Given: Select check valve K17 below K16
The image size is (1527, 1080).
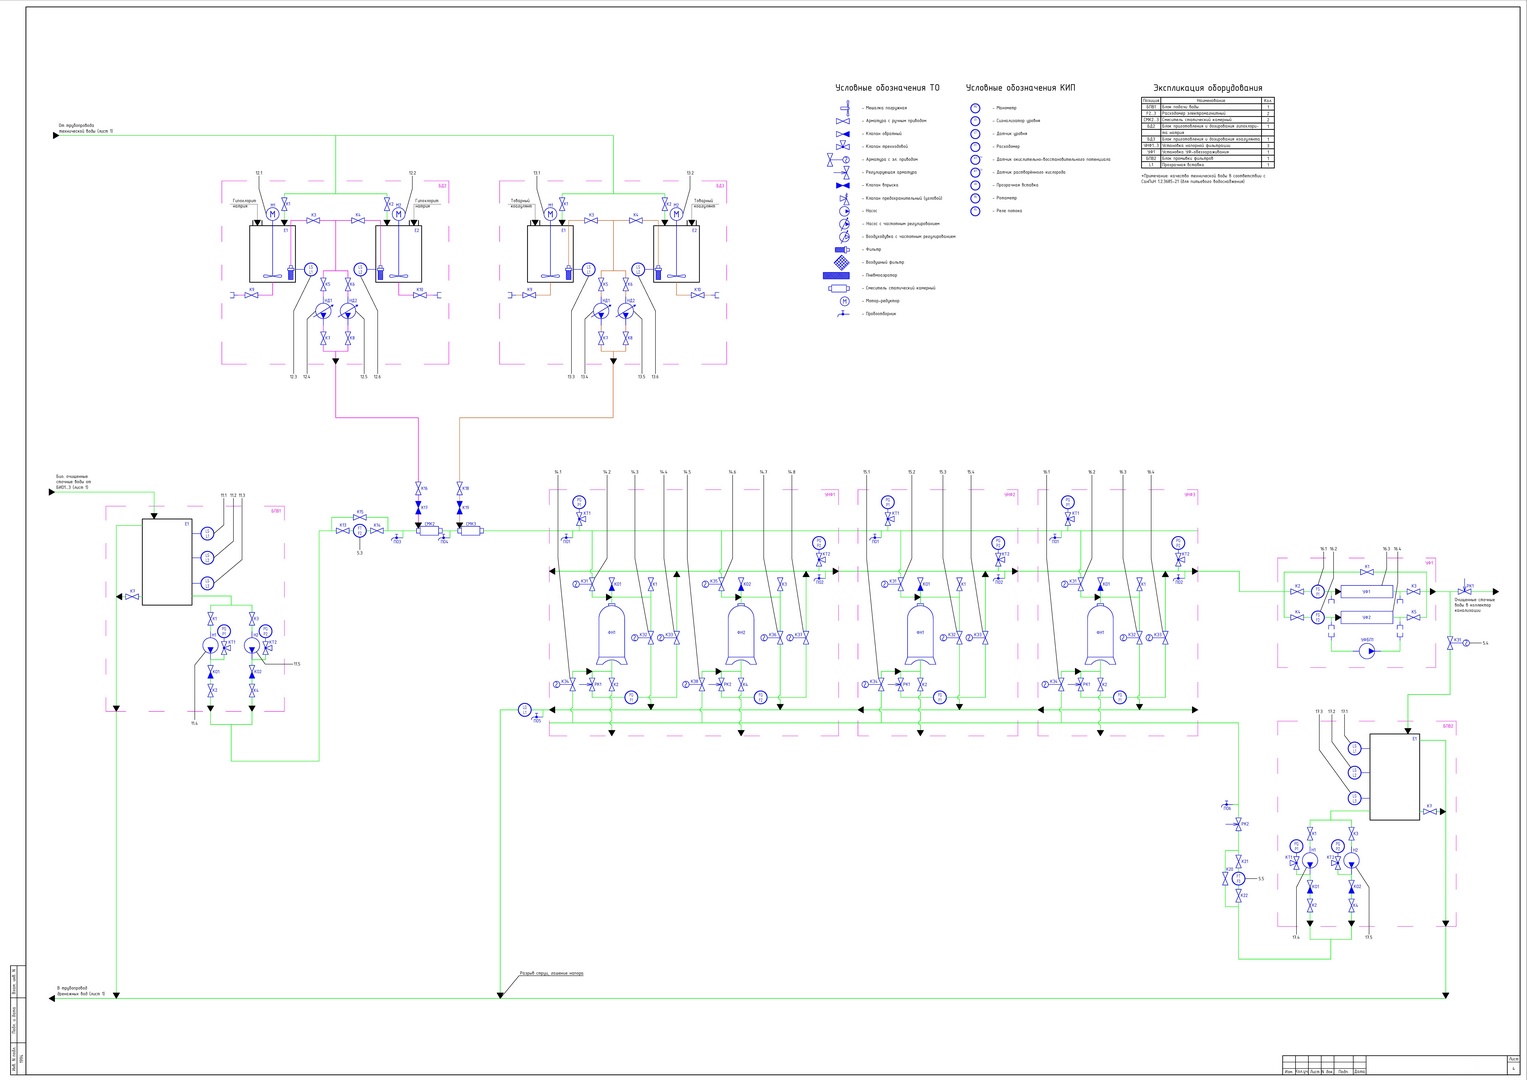Looking at the screenshot, I should pyautogui.click(x=418, y=508).
